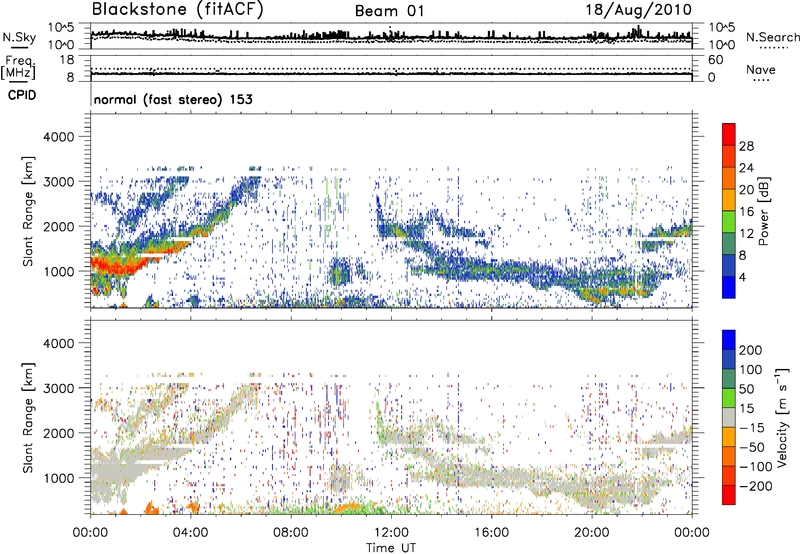
Task: Click the '2000' tick on velocity panel
Action: [58, 433]
